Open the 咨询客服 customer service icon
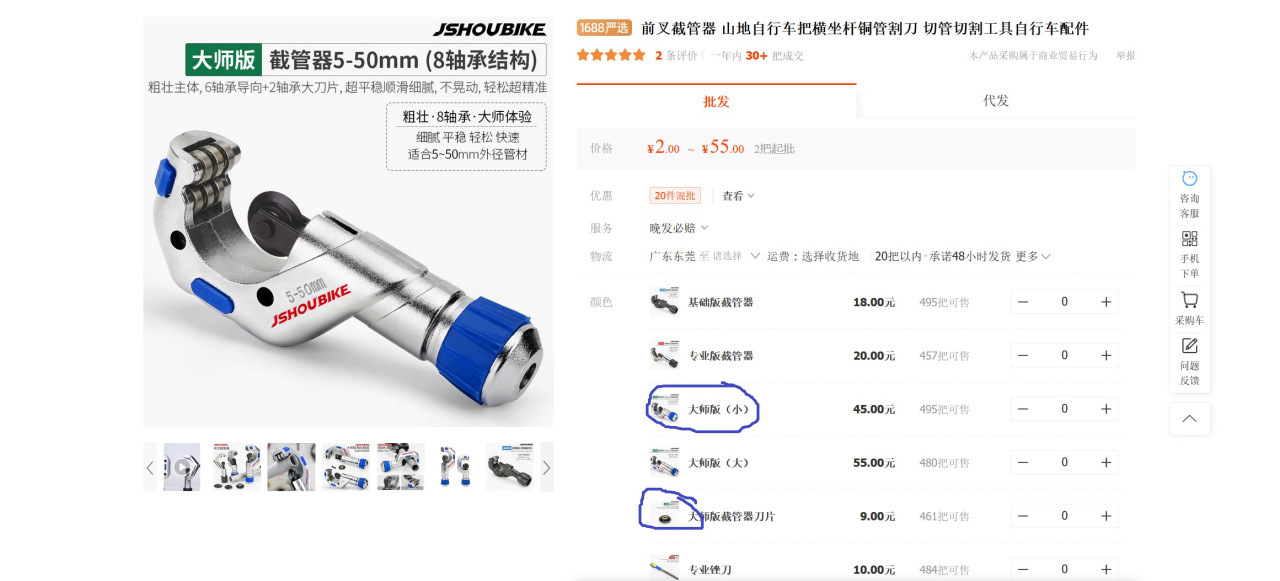Image resolution: width=1280 pixels, height=581 pixels. click(1189, 179)
